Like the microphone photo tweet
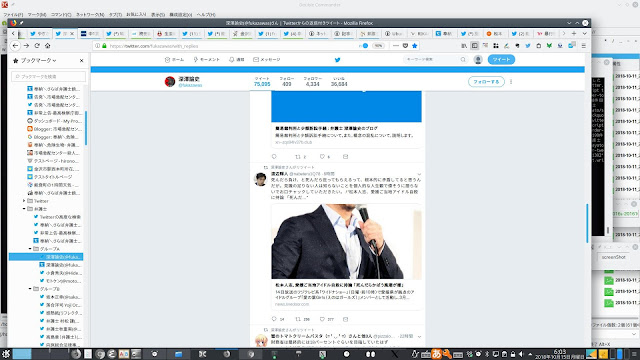The height and width of the screenshot is (360, 640). (322, 319)
